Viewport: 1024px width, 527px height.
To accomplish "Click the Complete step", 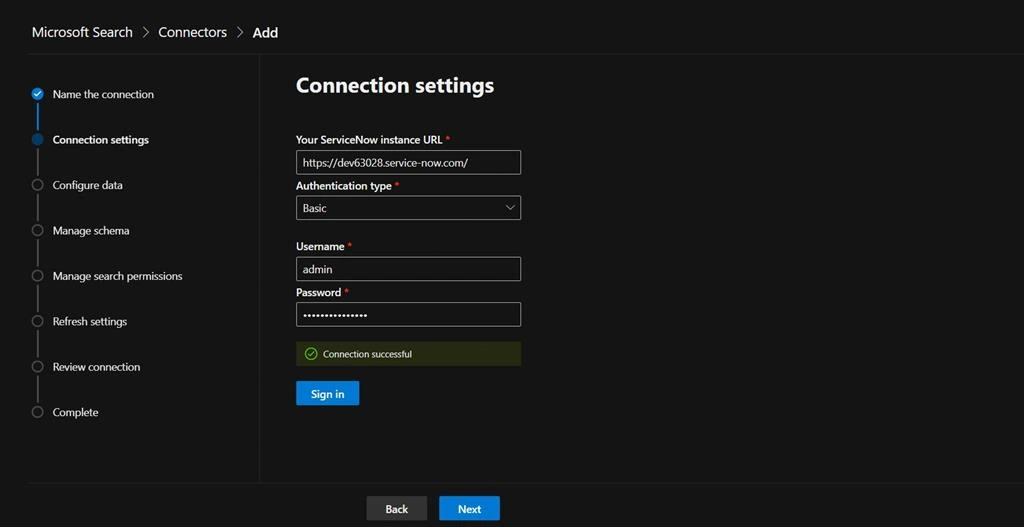I will pyautogui.click(x=75, y=412).
